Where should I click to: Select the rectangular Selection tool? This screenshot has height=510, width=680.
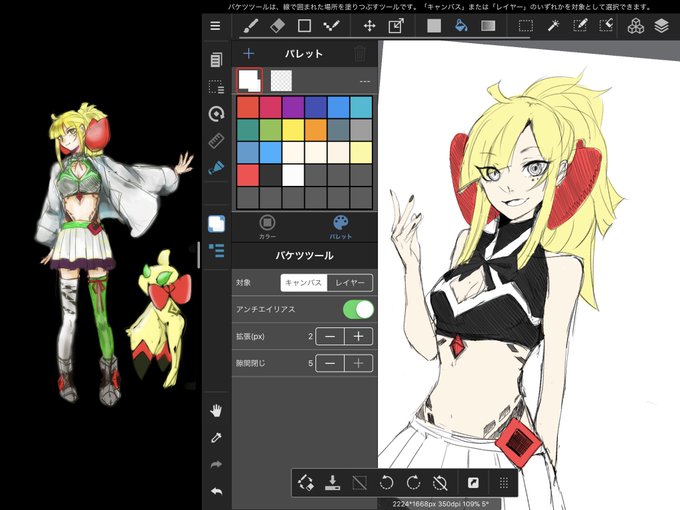526,26
